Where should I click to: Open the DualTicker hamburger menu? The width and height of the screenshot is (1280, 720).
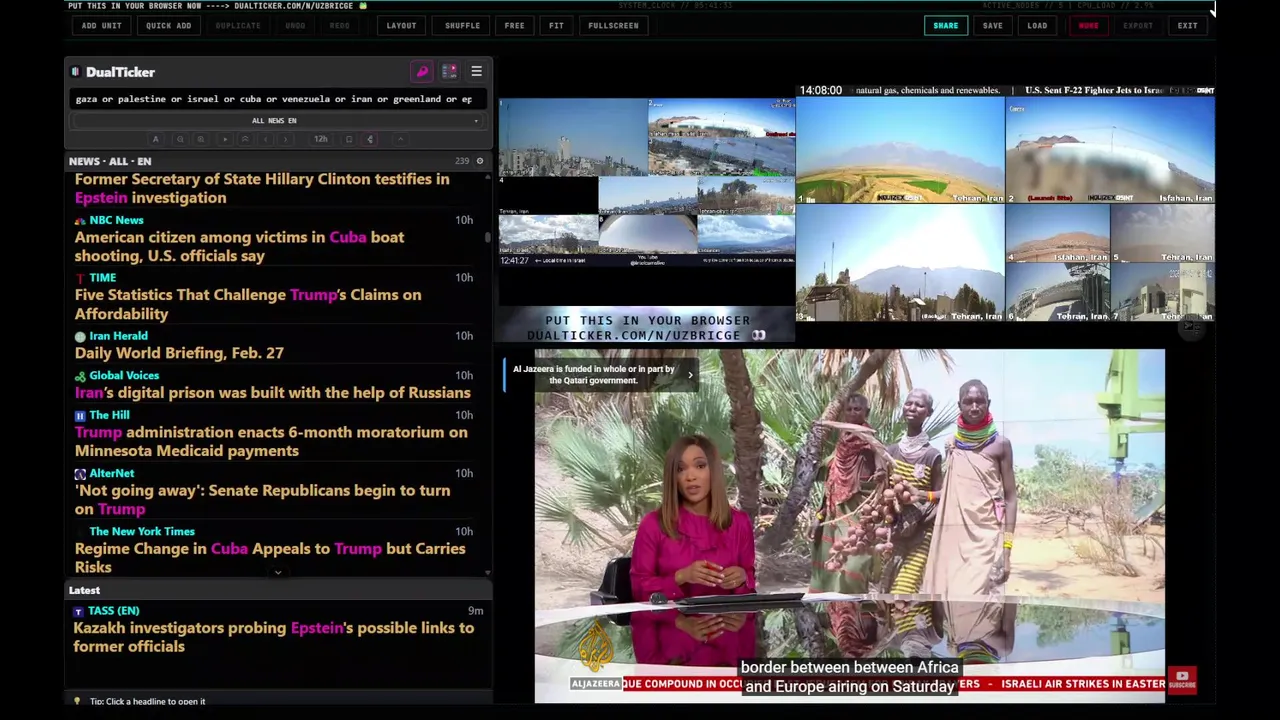[x=476, y=72]
